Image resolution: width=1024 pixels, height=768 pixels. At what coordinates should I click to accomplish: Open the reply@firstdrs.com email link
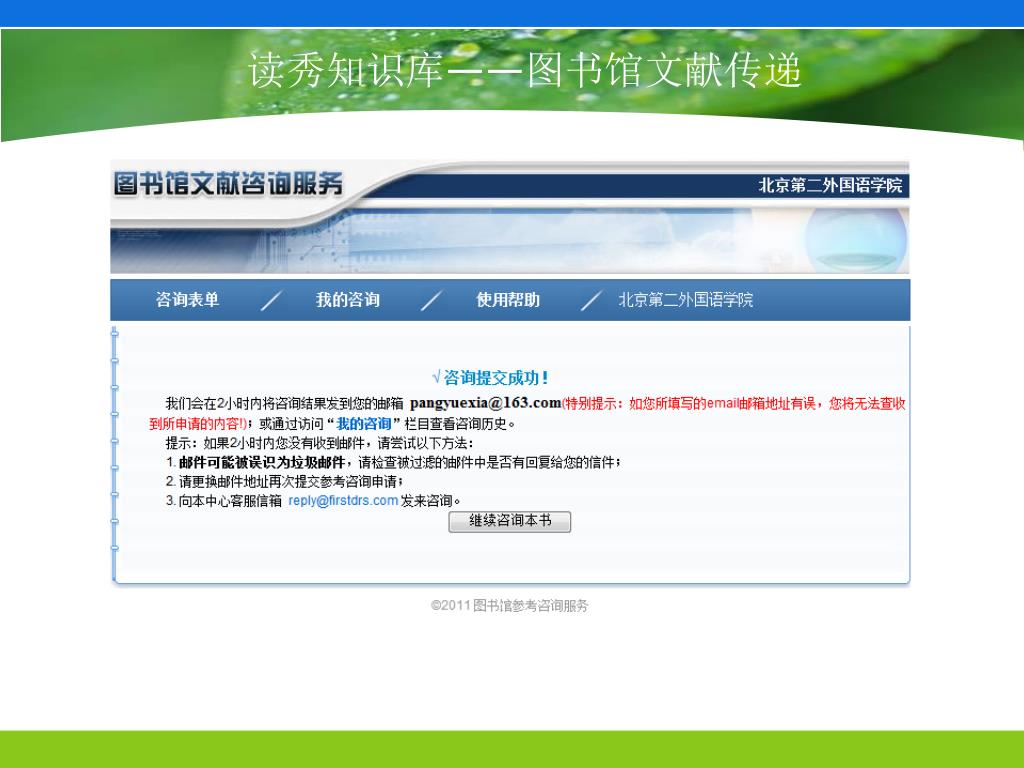pos(343,500)
